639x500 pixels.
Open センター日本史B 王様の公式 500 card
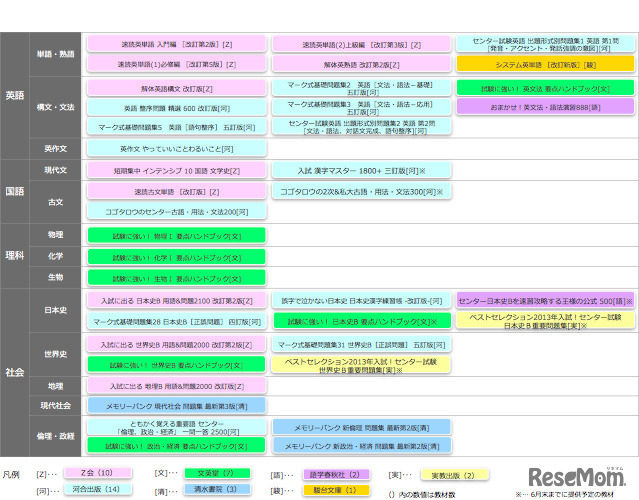(x=546, y=301)
